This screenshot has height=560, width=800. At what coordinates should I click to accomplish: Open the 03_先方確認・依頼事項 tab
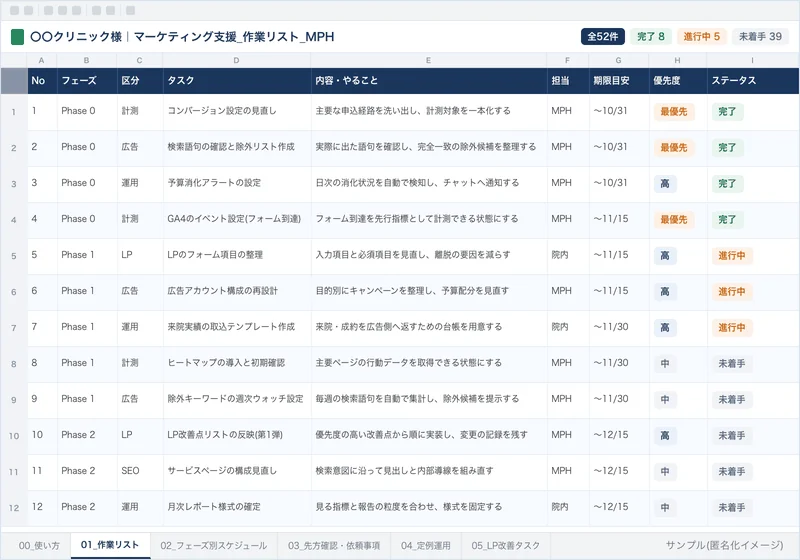click(334, 545)
